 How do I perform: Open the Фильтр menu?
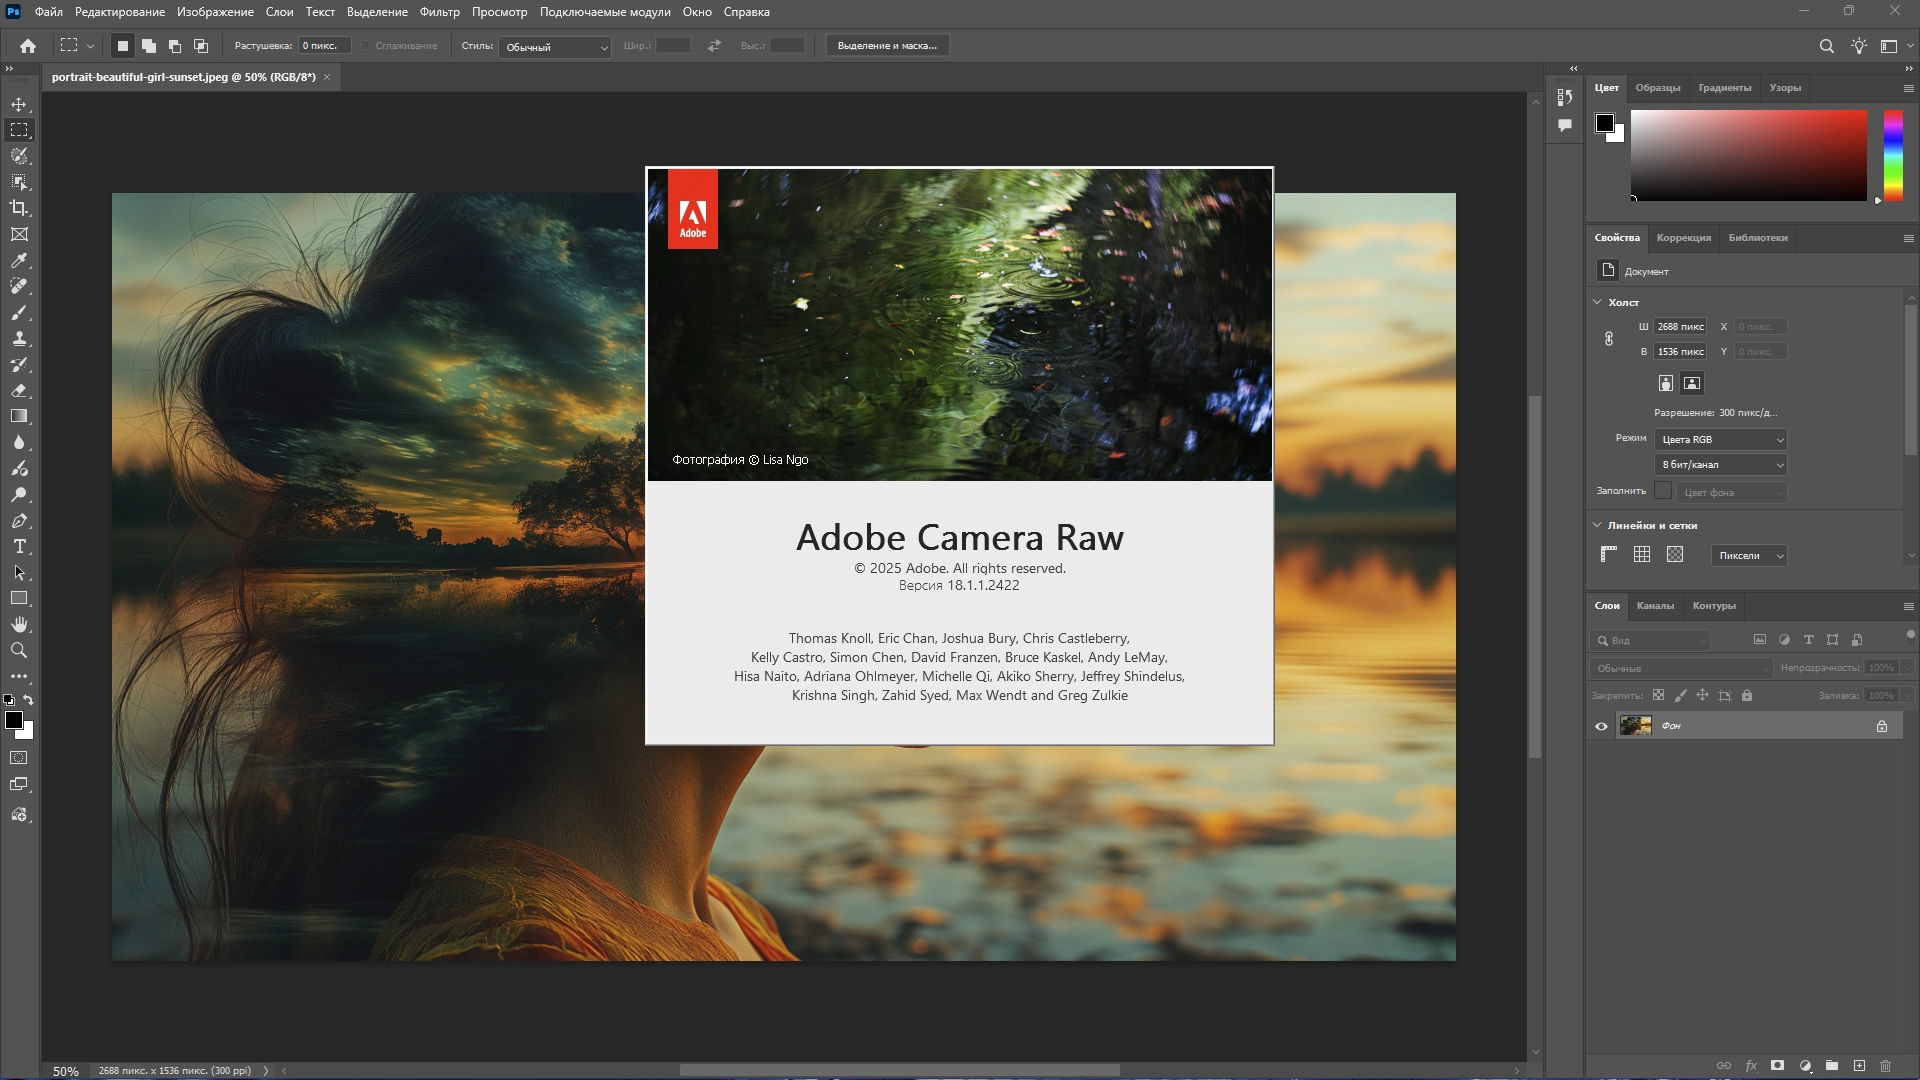pyautogui.click(x=439, y=12)
